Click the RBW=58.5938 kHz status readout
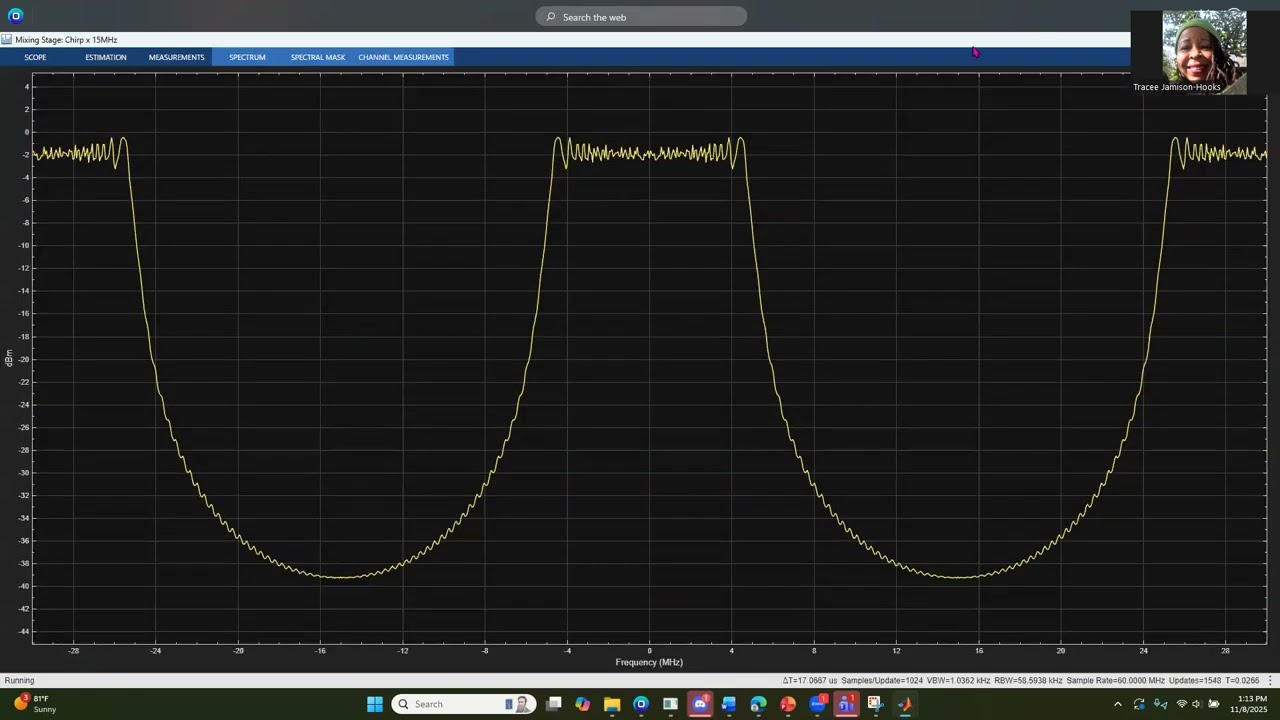The image size is (1280, 720). tap(1028, 680)
